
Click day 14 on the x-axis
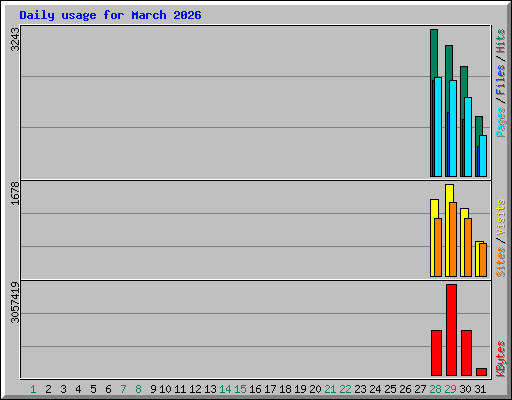tap(225, 389)
